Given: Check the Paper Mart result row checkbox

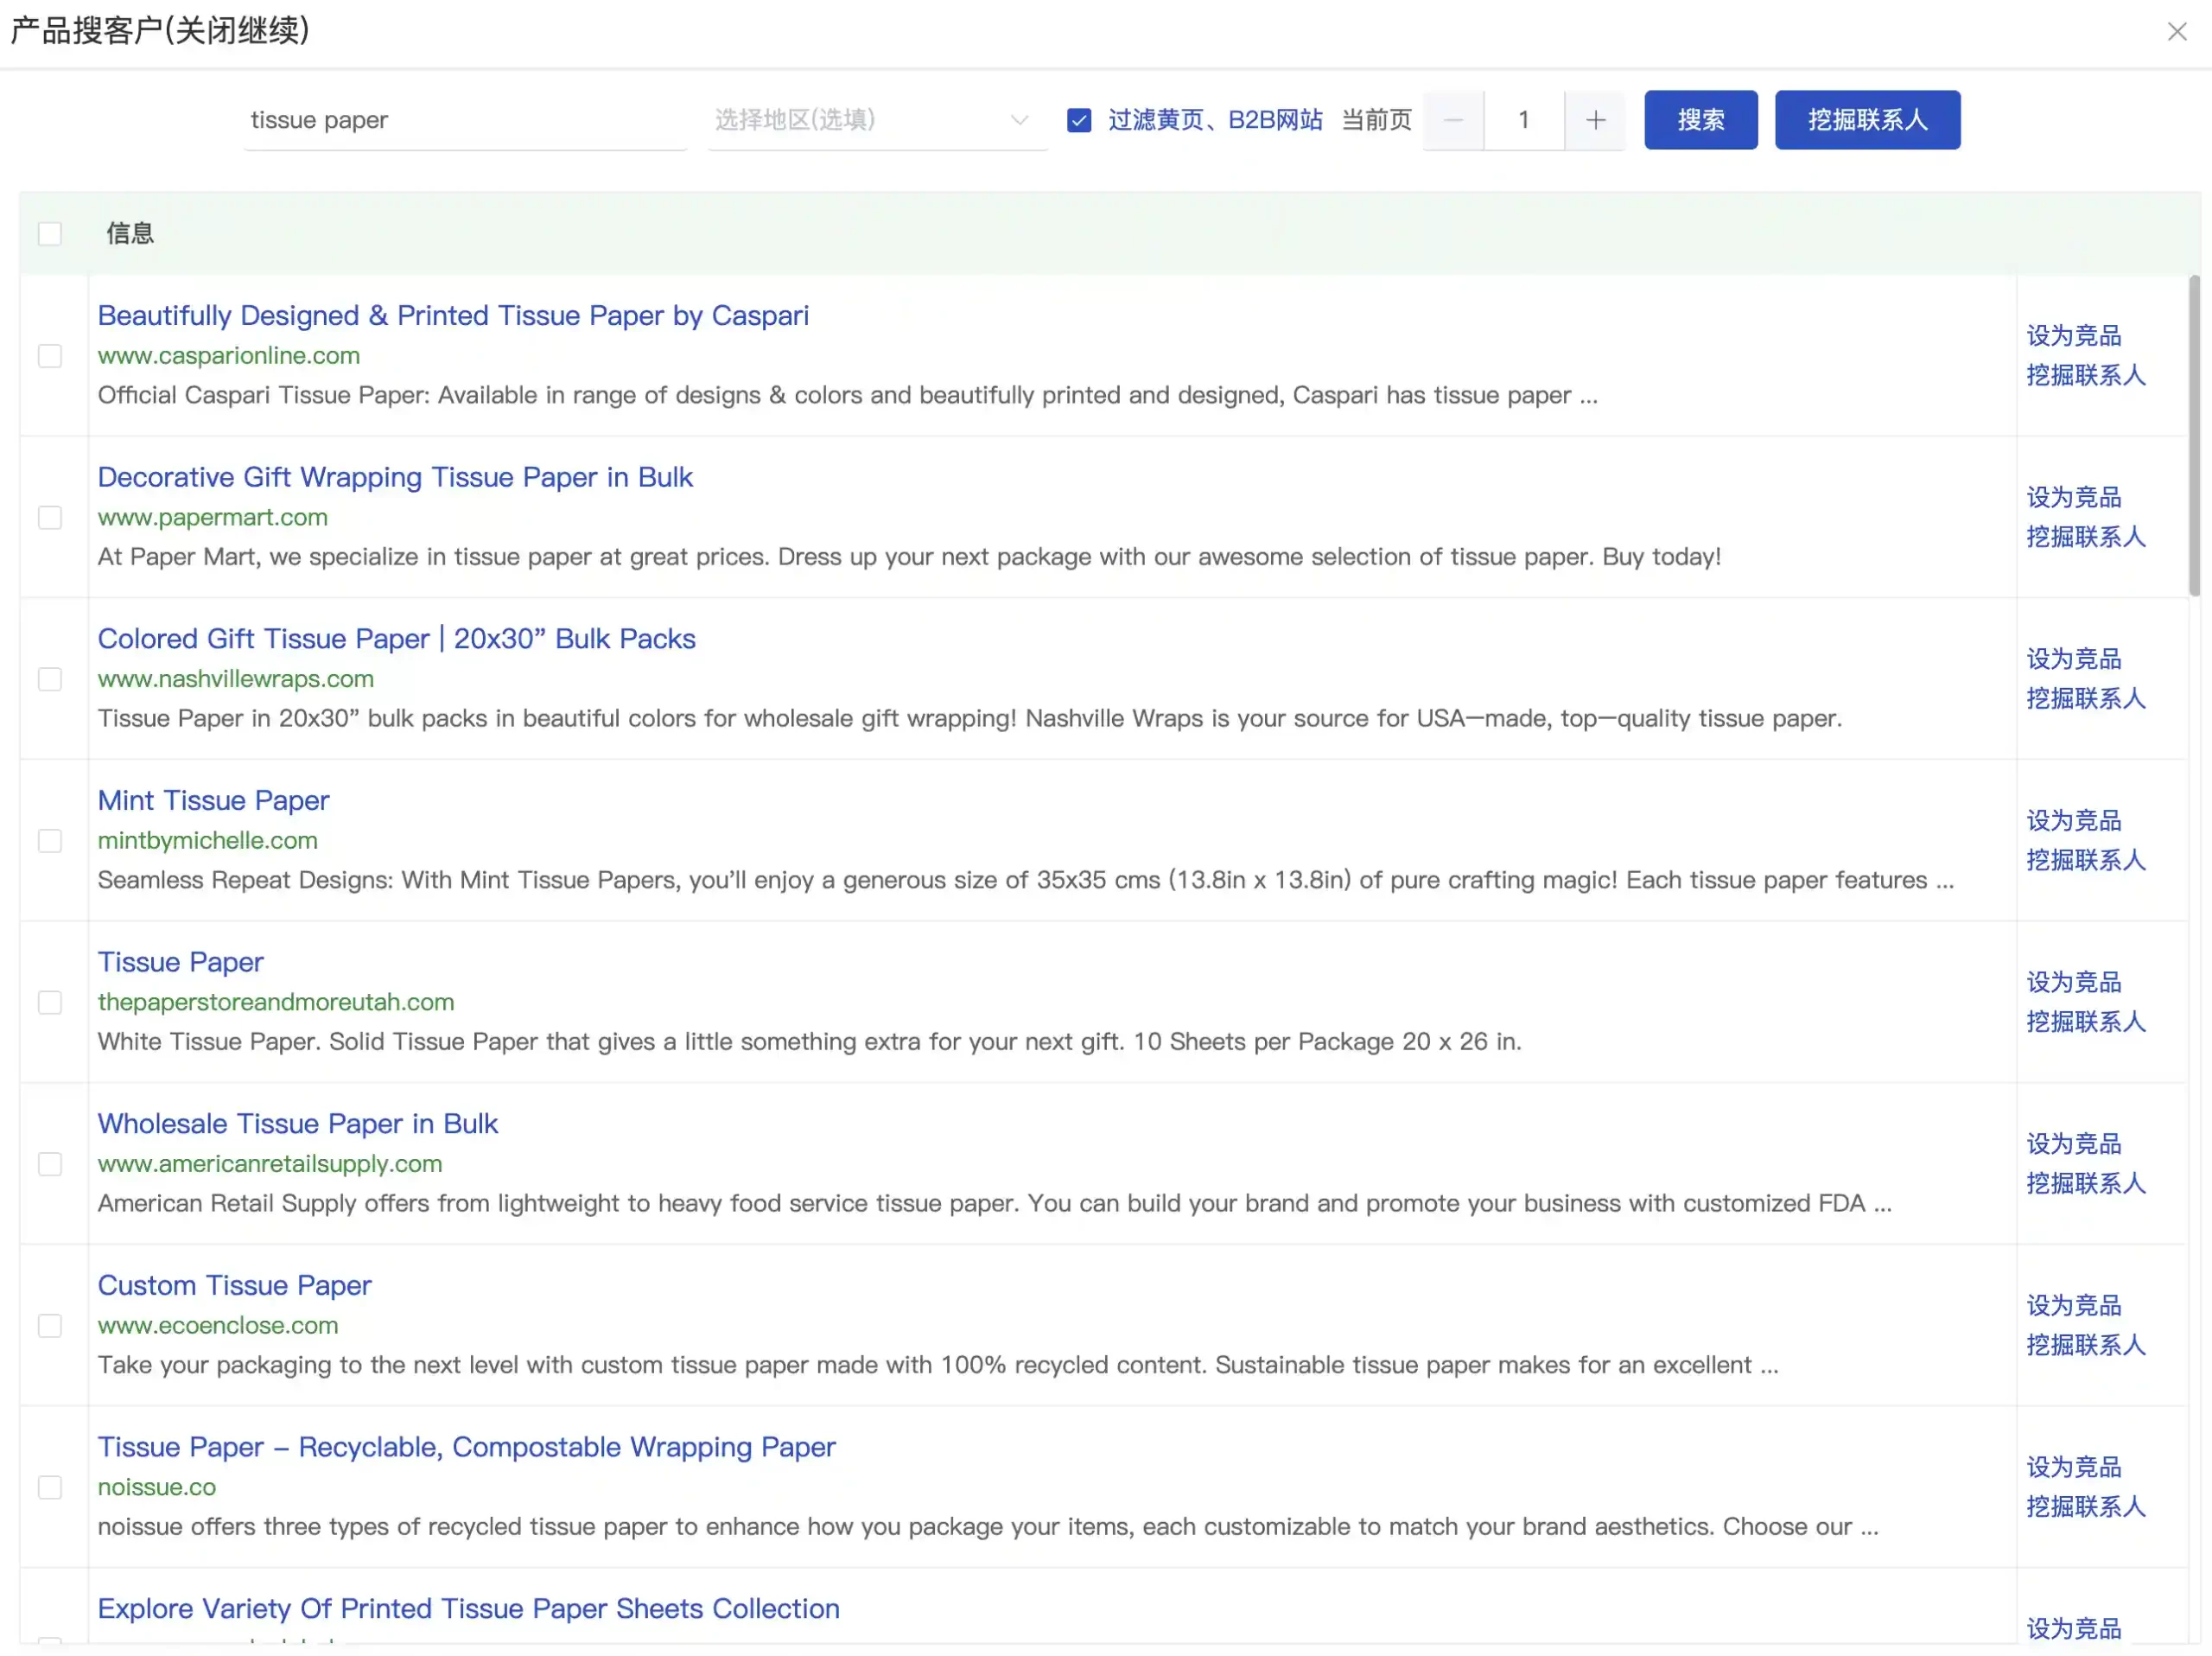Looking at the screenshot, I should pyautogui.click(x=48, y=517).
